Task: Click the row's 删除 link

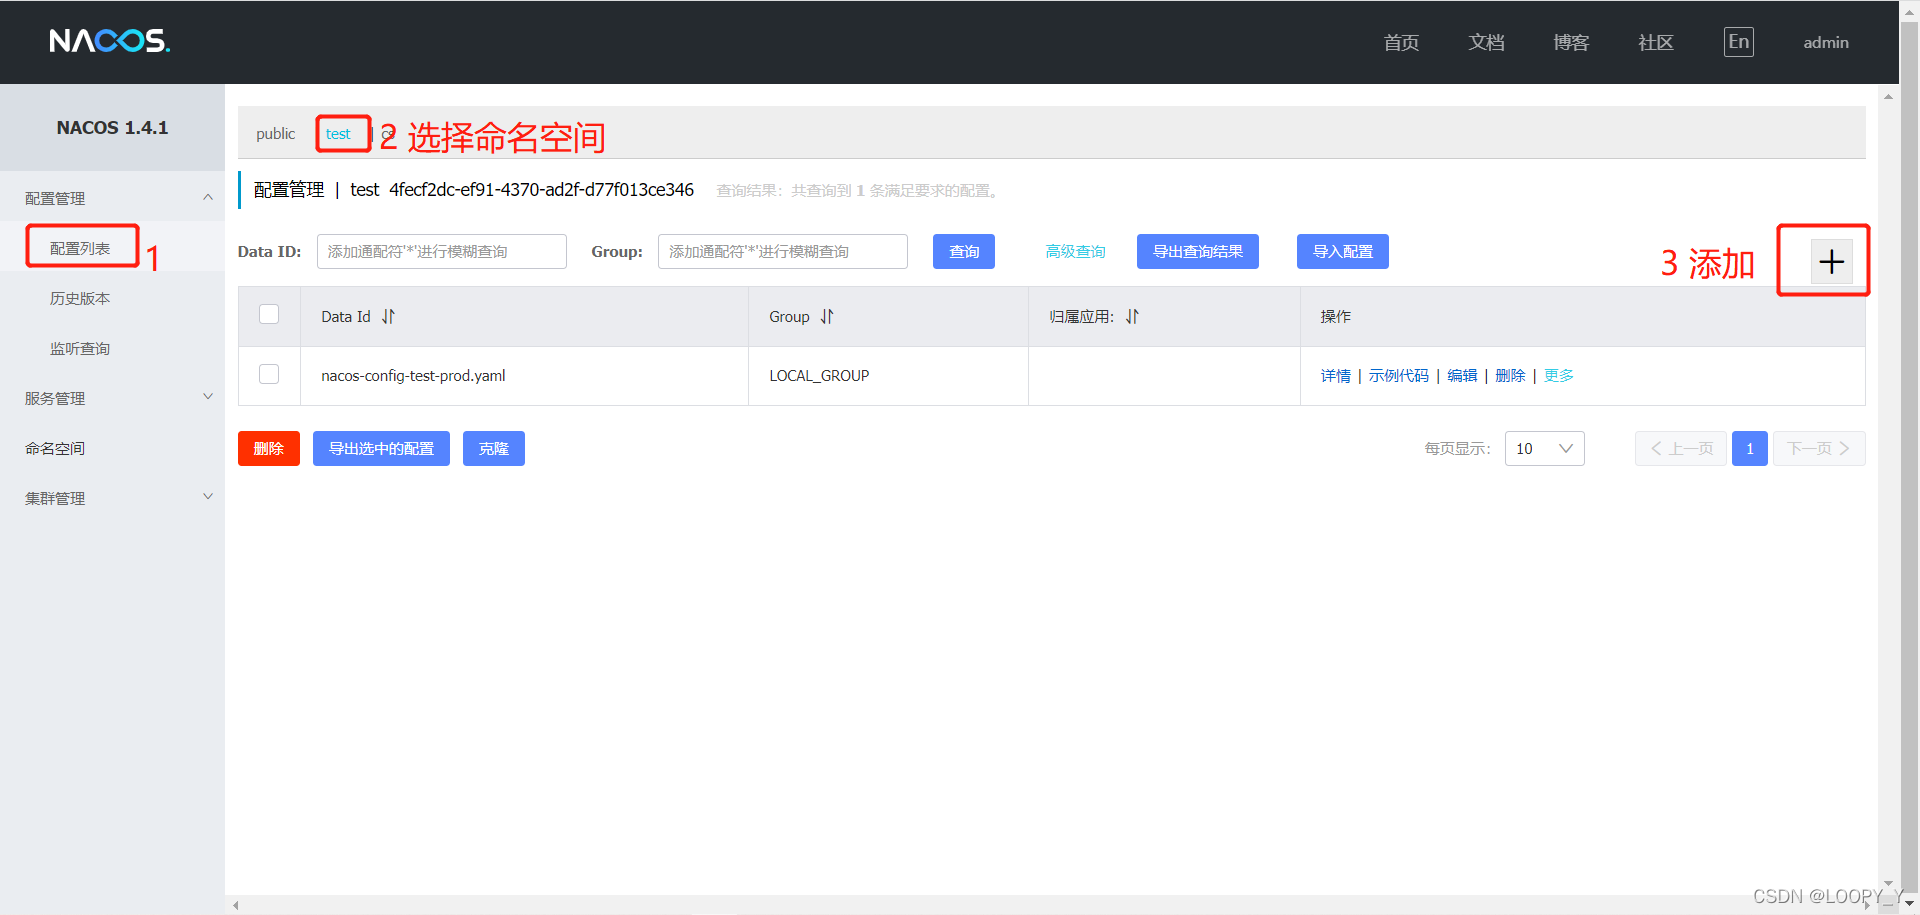Action: (1510, 376)
